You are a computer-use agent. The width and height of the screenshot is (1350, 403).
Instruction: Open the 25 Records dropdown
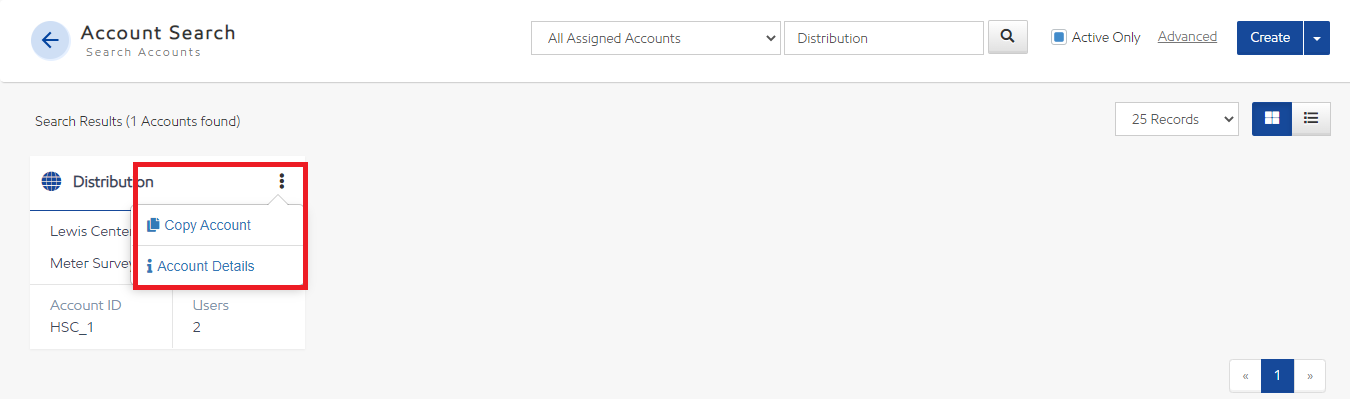tap(1177, 119)
